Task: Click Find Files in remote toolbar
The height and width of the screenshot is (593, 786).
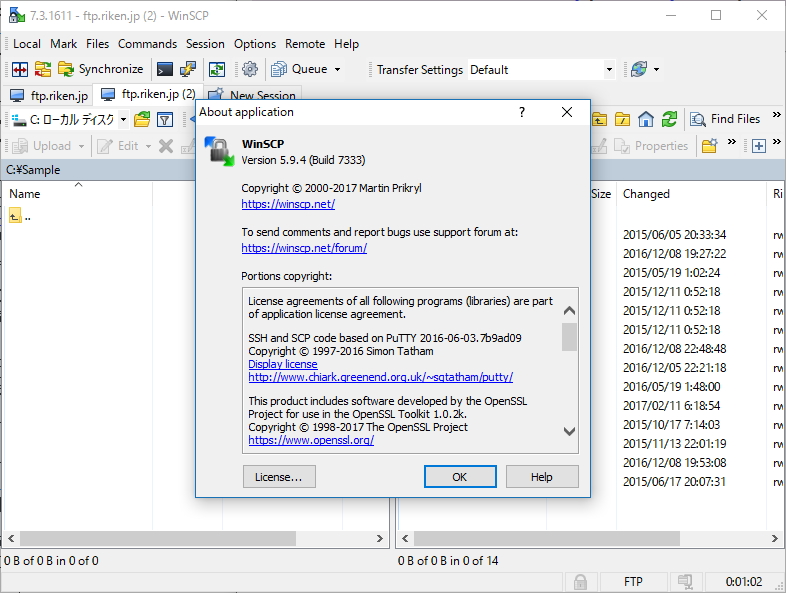Action: (x=725, y=119)
